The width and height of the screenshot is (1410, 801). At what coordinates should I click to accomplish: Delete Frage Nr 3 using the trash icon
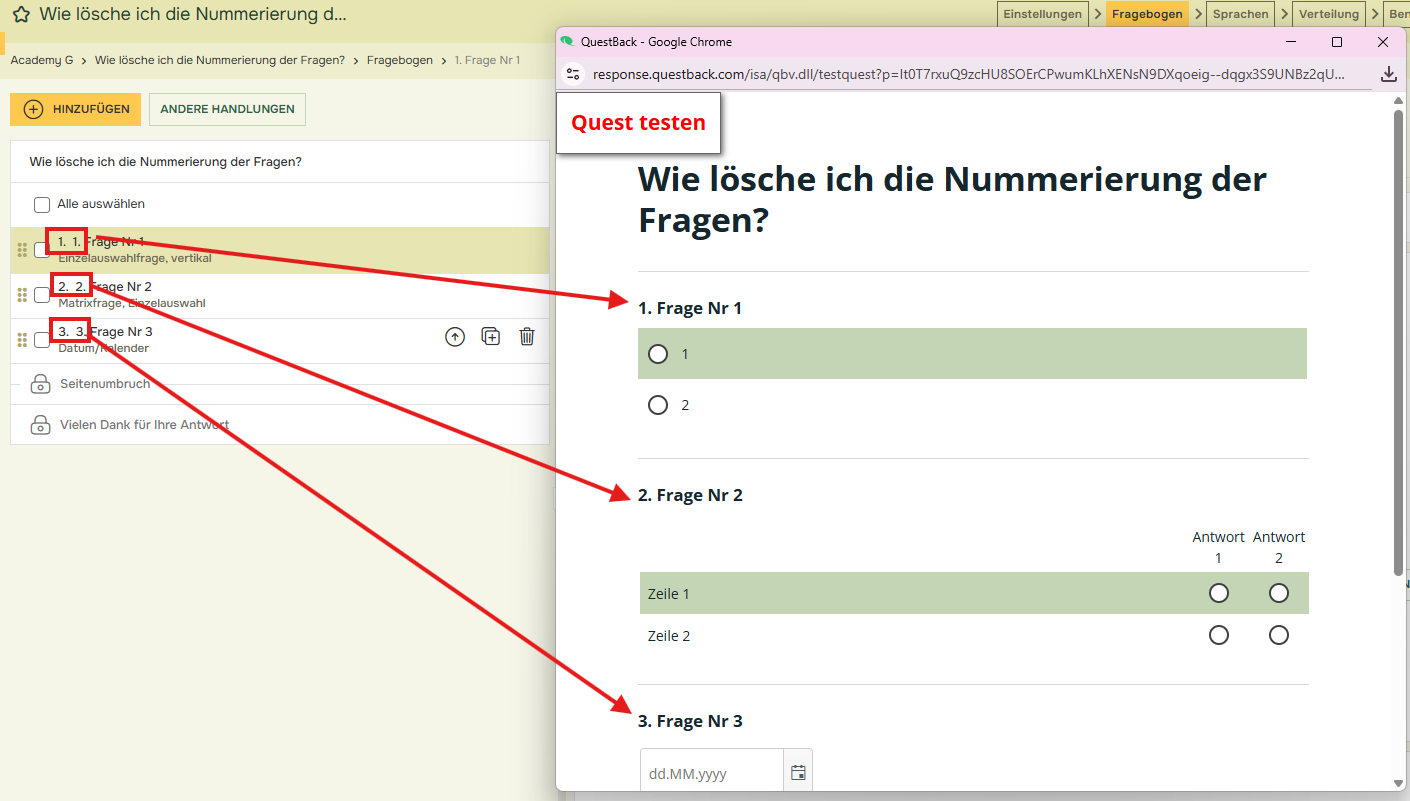pos(527,337)
